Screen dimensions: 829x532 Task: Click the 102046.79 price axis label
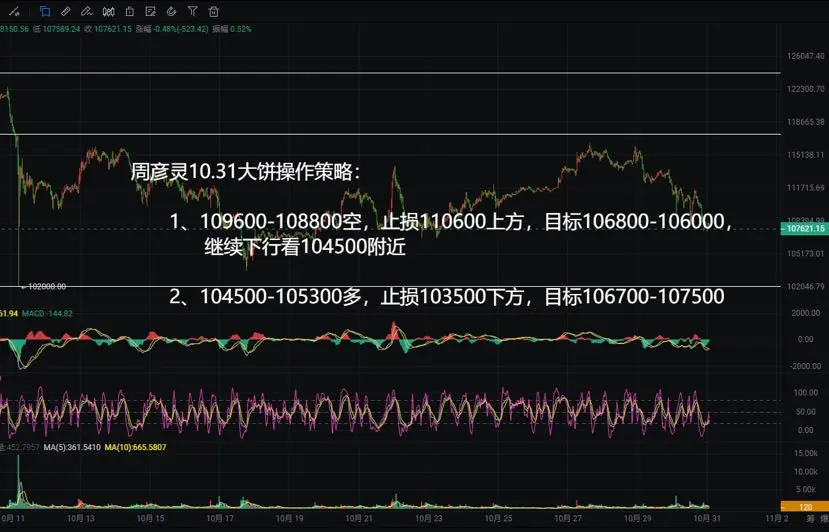click(x=805, y=287)
